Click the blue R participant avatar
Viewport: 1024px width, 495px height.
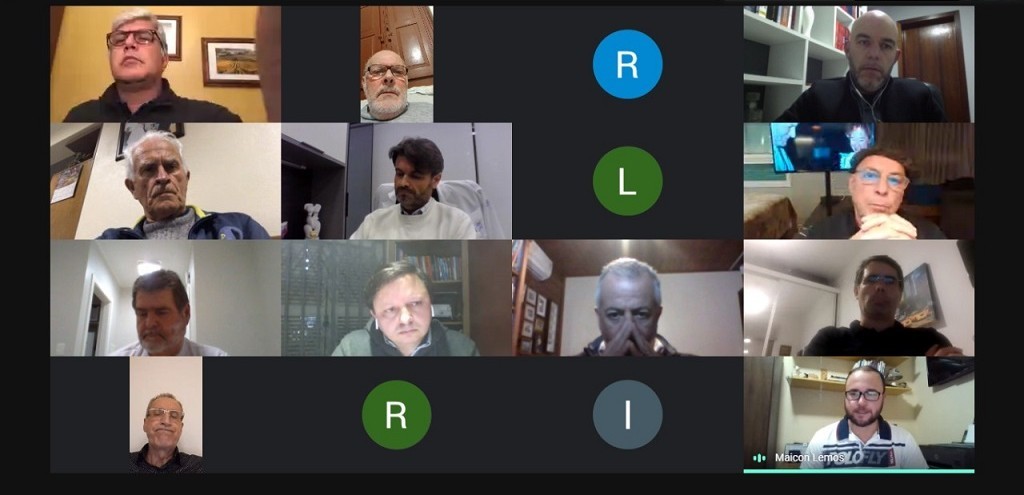(627, 64)
